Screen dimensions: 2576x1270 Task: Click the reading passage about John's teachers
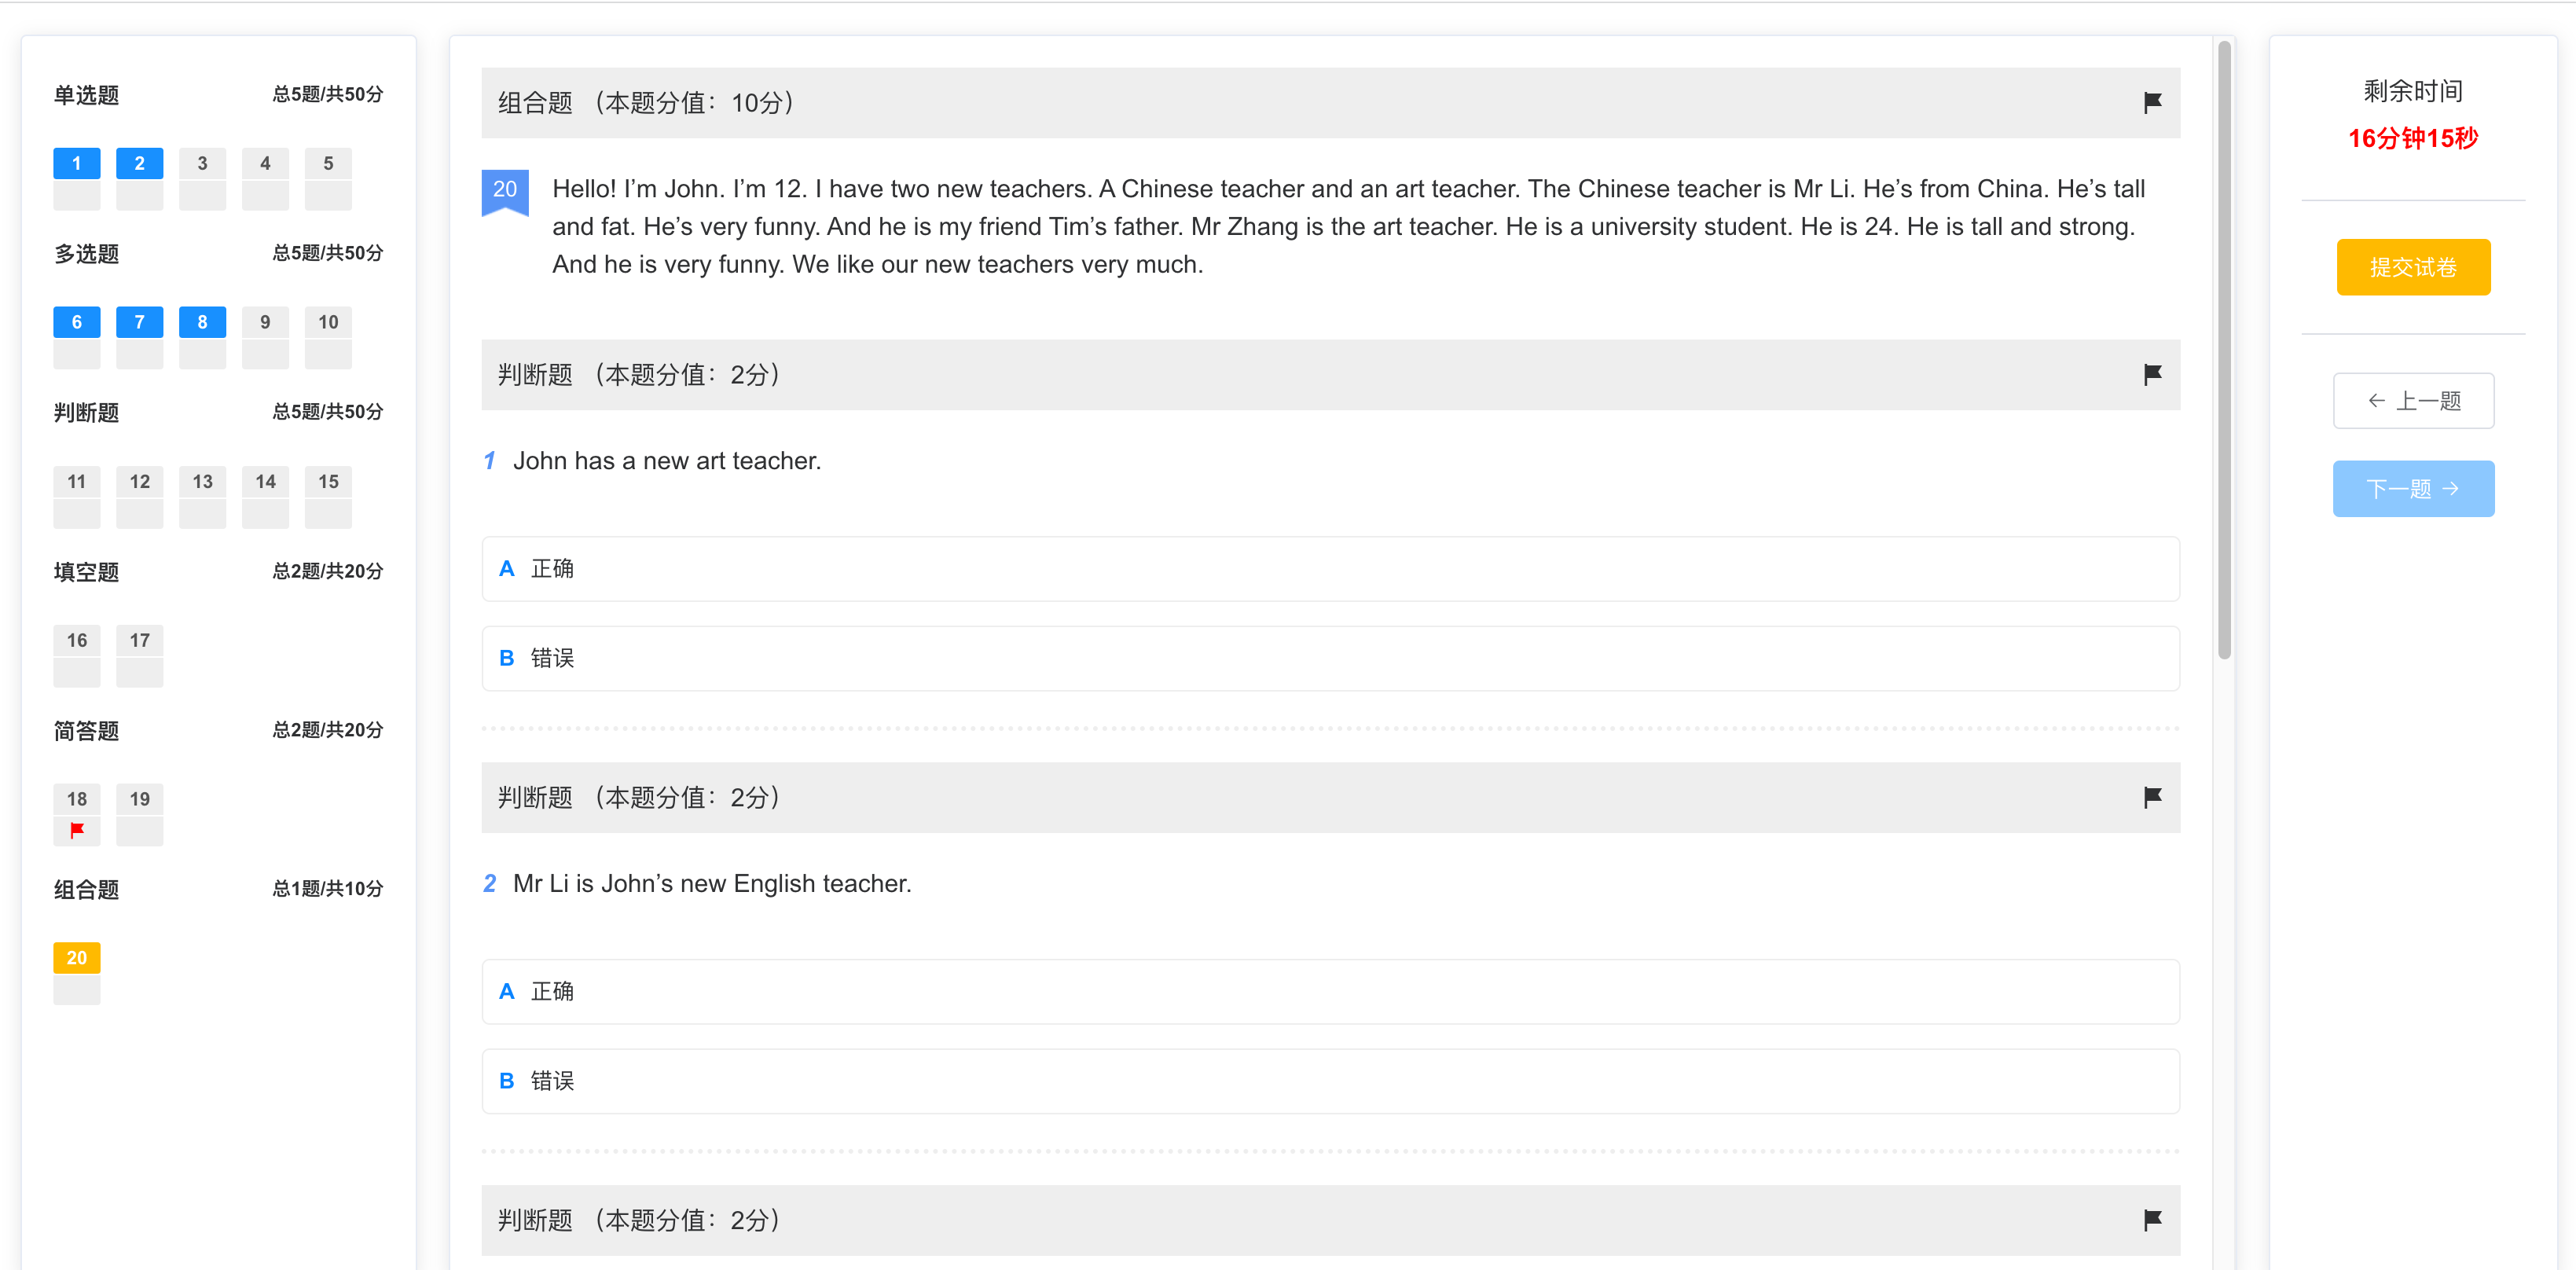(1349, 227)
